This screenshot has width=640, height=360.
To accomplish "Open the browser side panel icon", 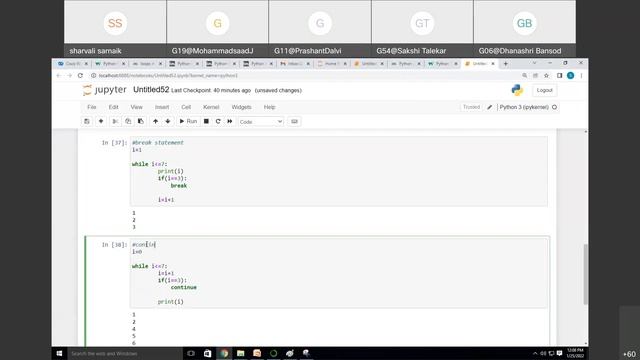I will click(x=560, y=76).
